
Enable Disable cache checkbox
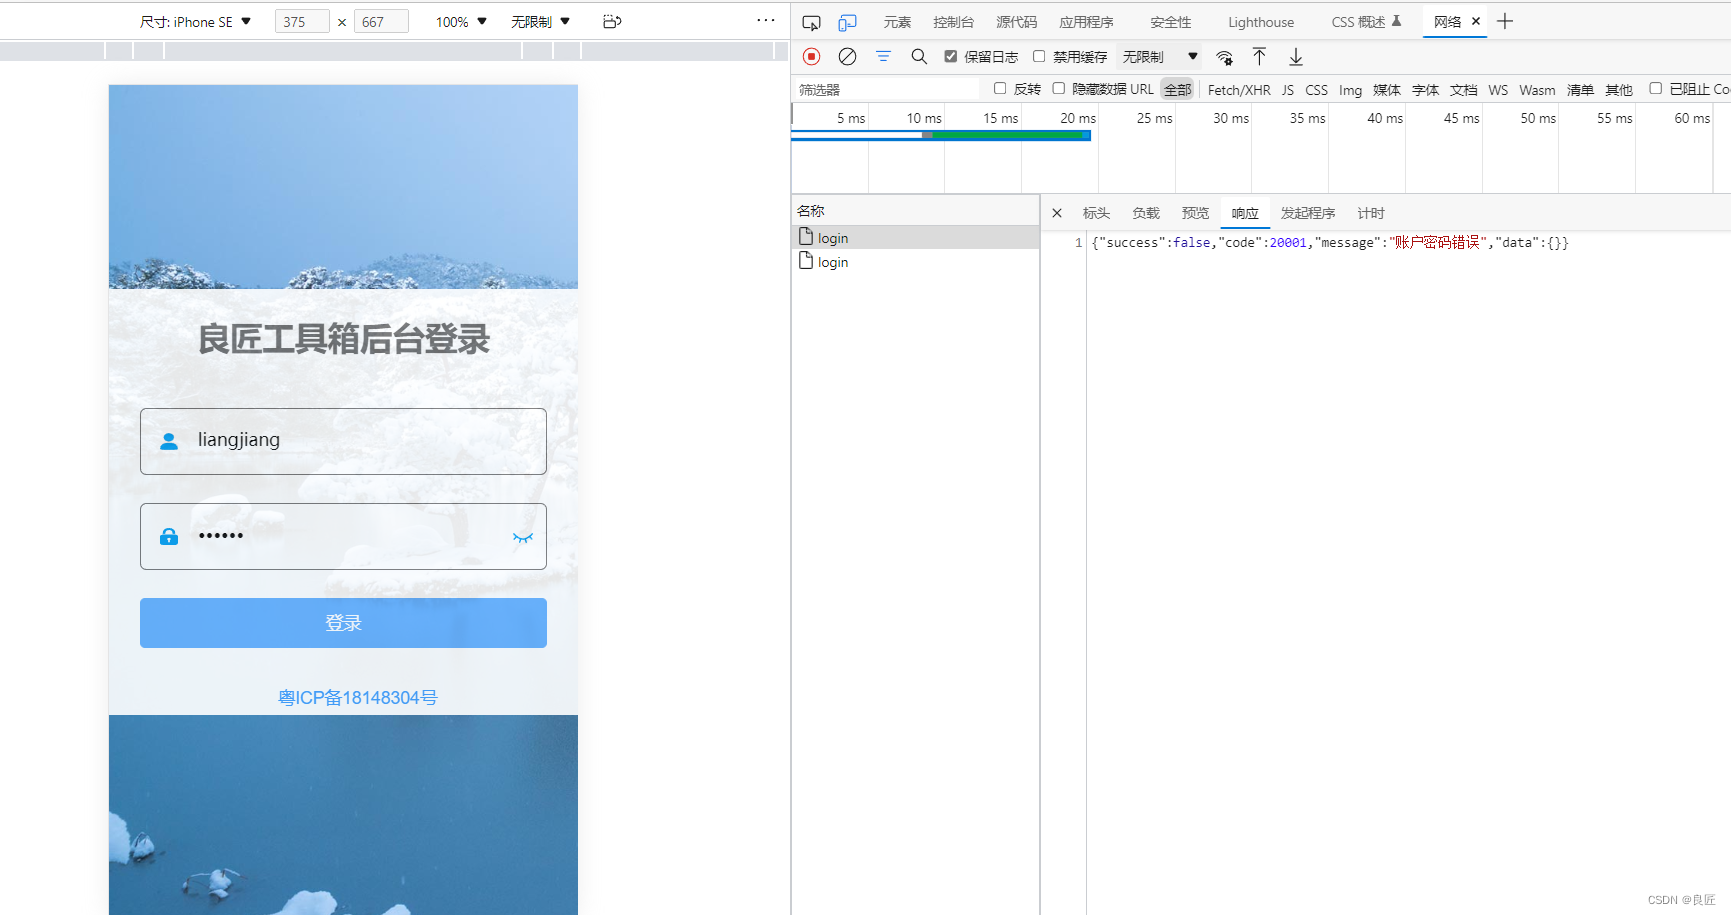1039,57
